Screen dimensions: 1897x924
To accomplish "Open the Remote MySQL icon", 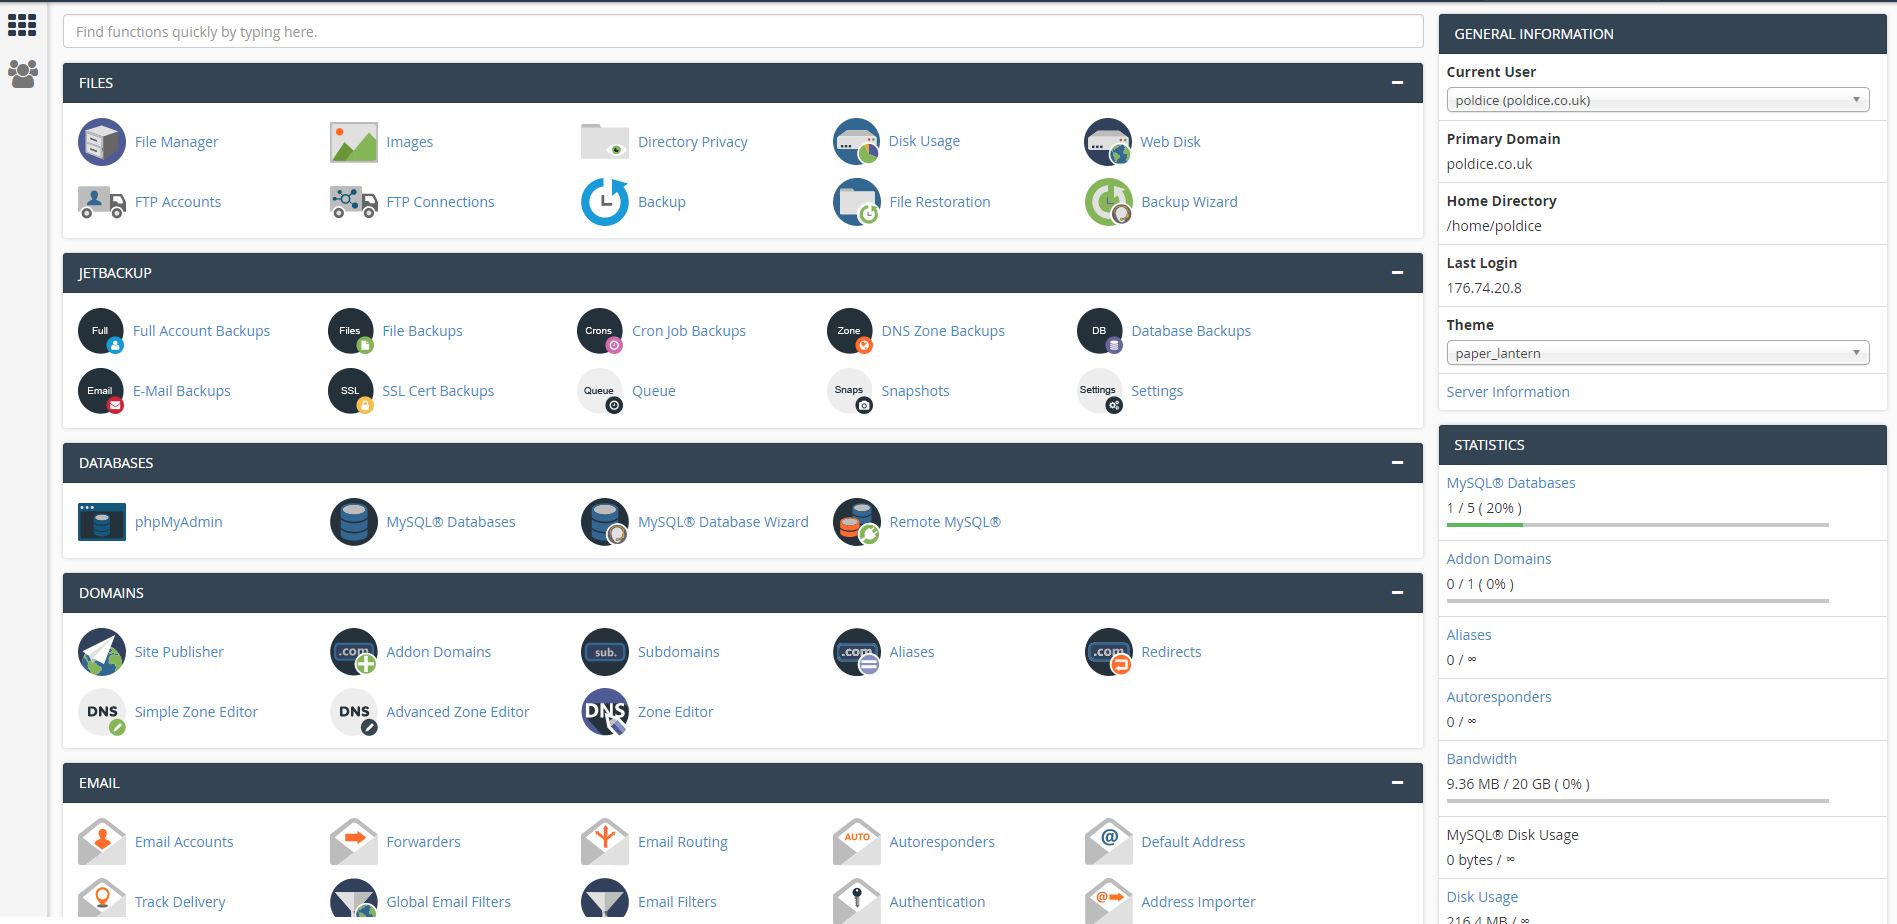I will (x=856, y=522).
